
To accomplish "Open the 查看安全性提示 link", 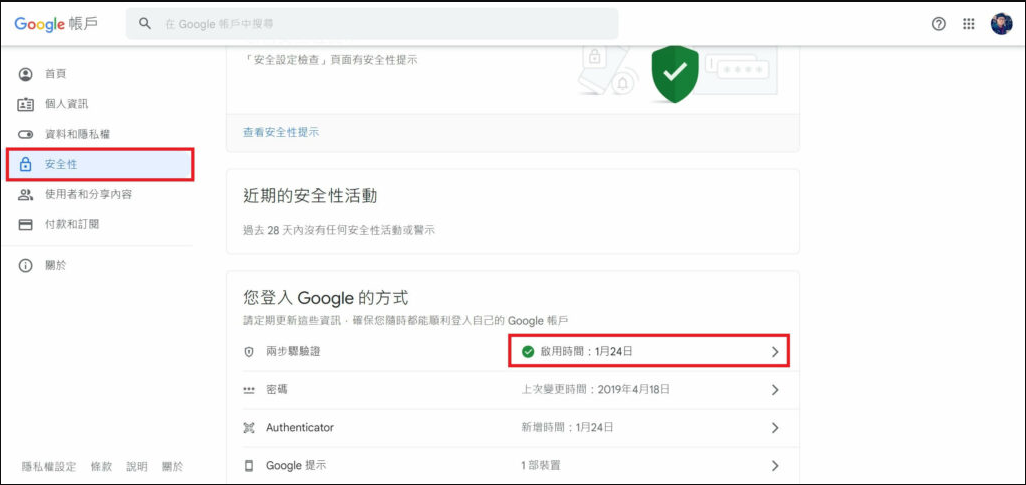I will click(281, 132).
